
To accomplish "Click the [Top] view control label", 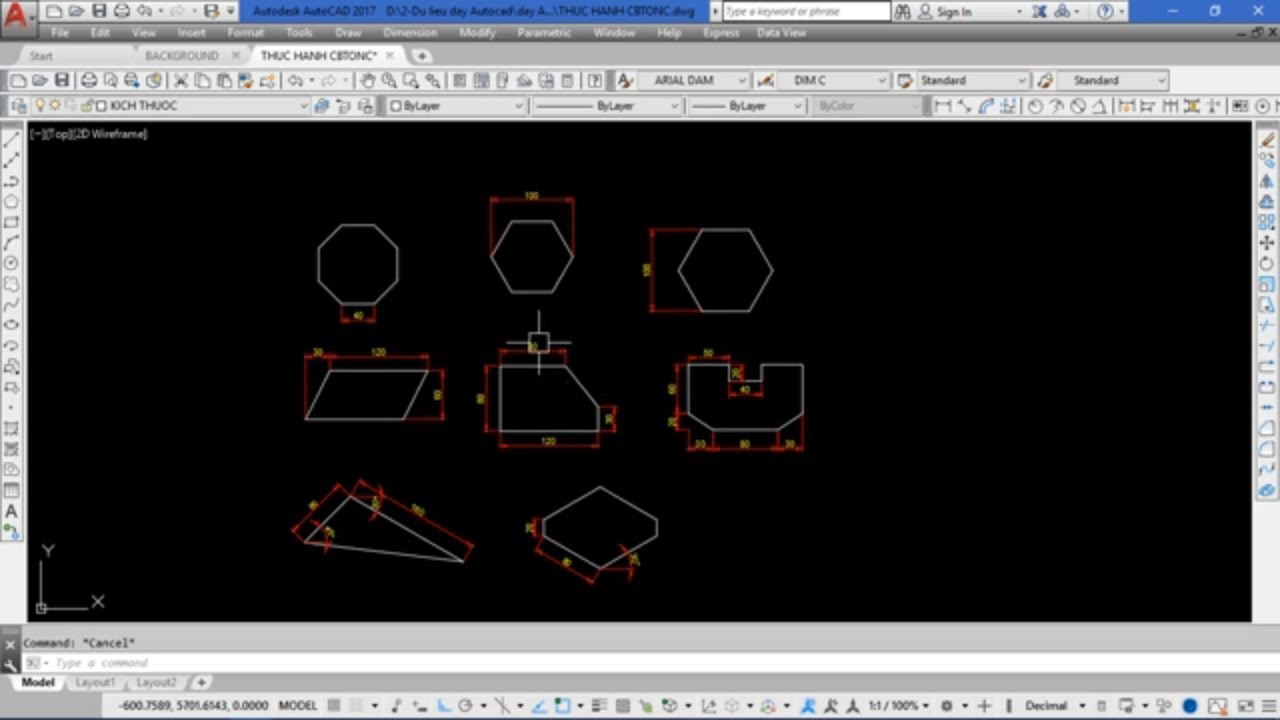I will coord(58,133).
